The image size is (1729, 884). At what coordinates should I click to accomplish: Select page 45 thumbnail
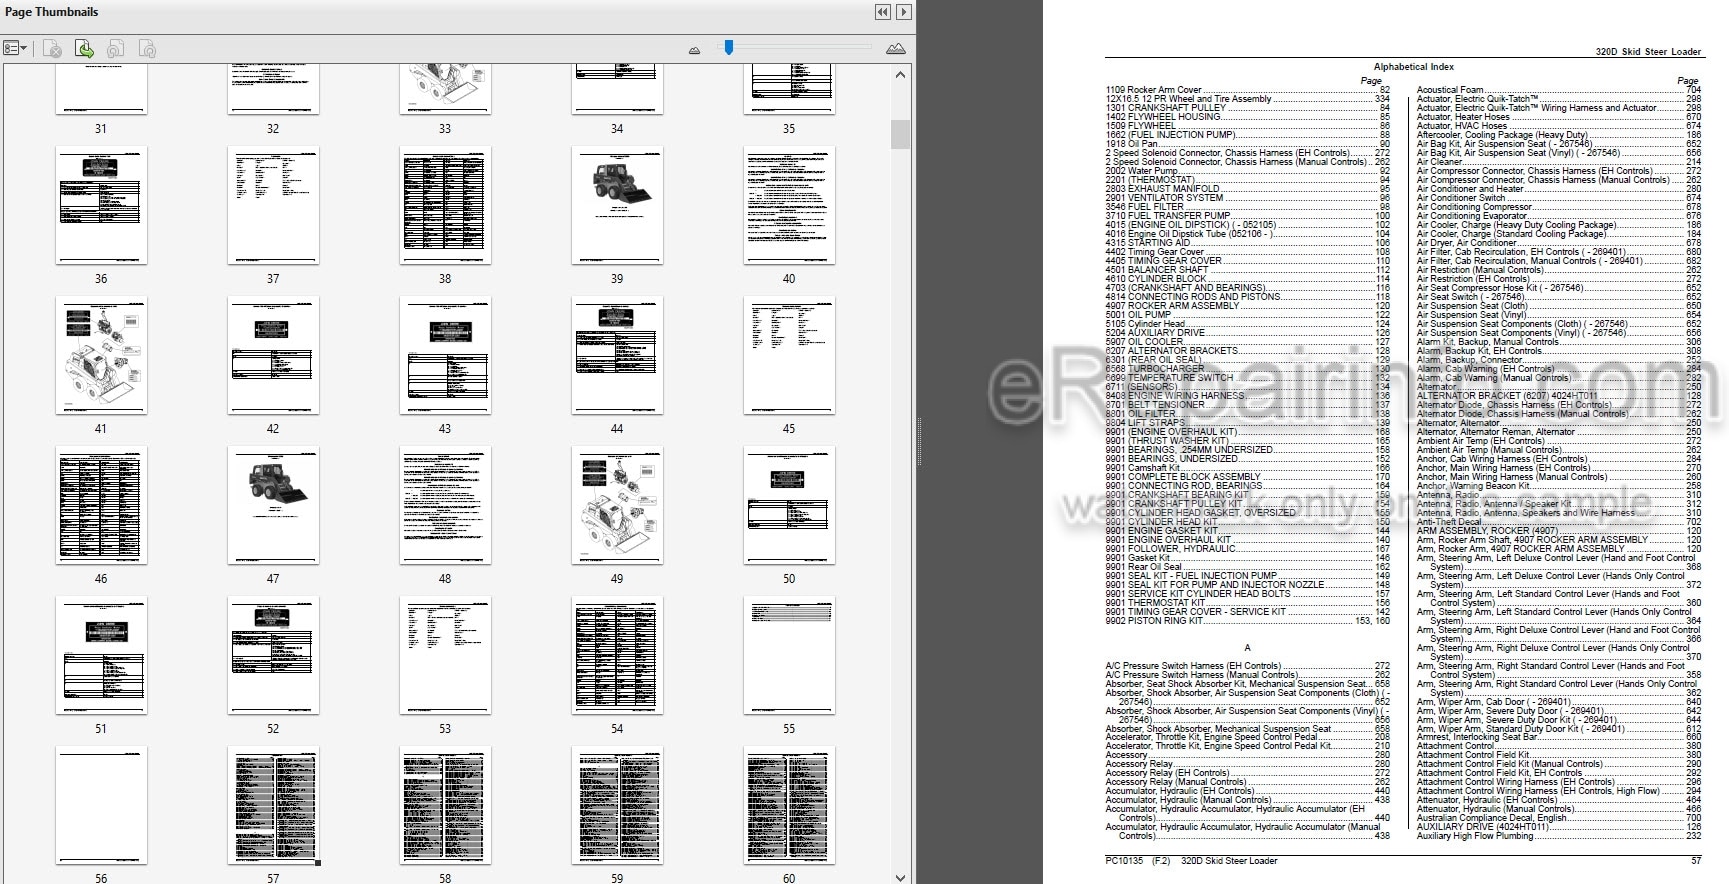[x=789, y=355]
